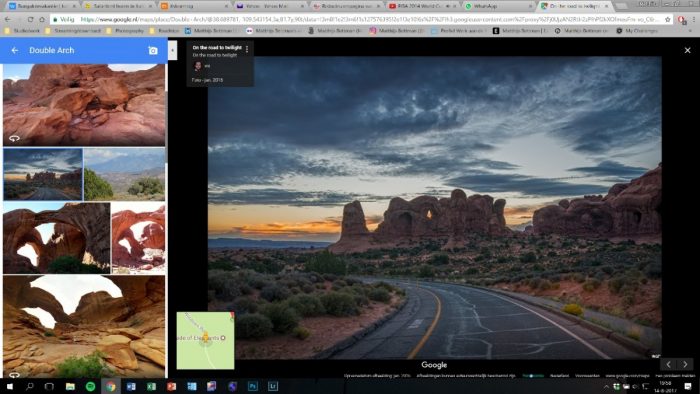Click the browser back arrow
Screen dimensions: 700x394
tap(8, 20)
